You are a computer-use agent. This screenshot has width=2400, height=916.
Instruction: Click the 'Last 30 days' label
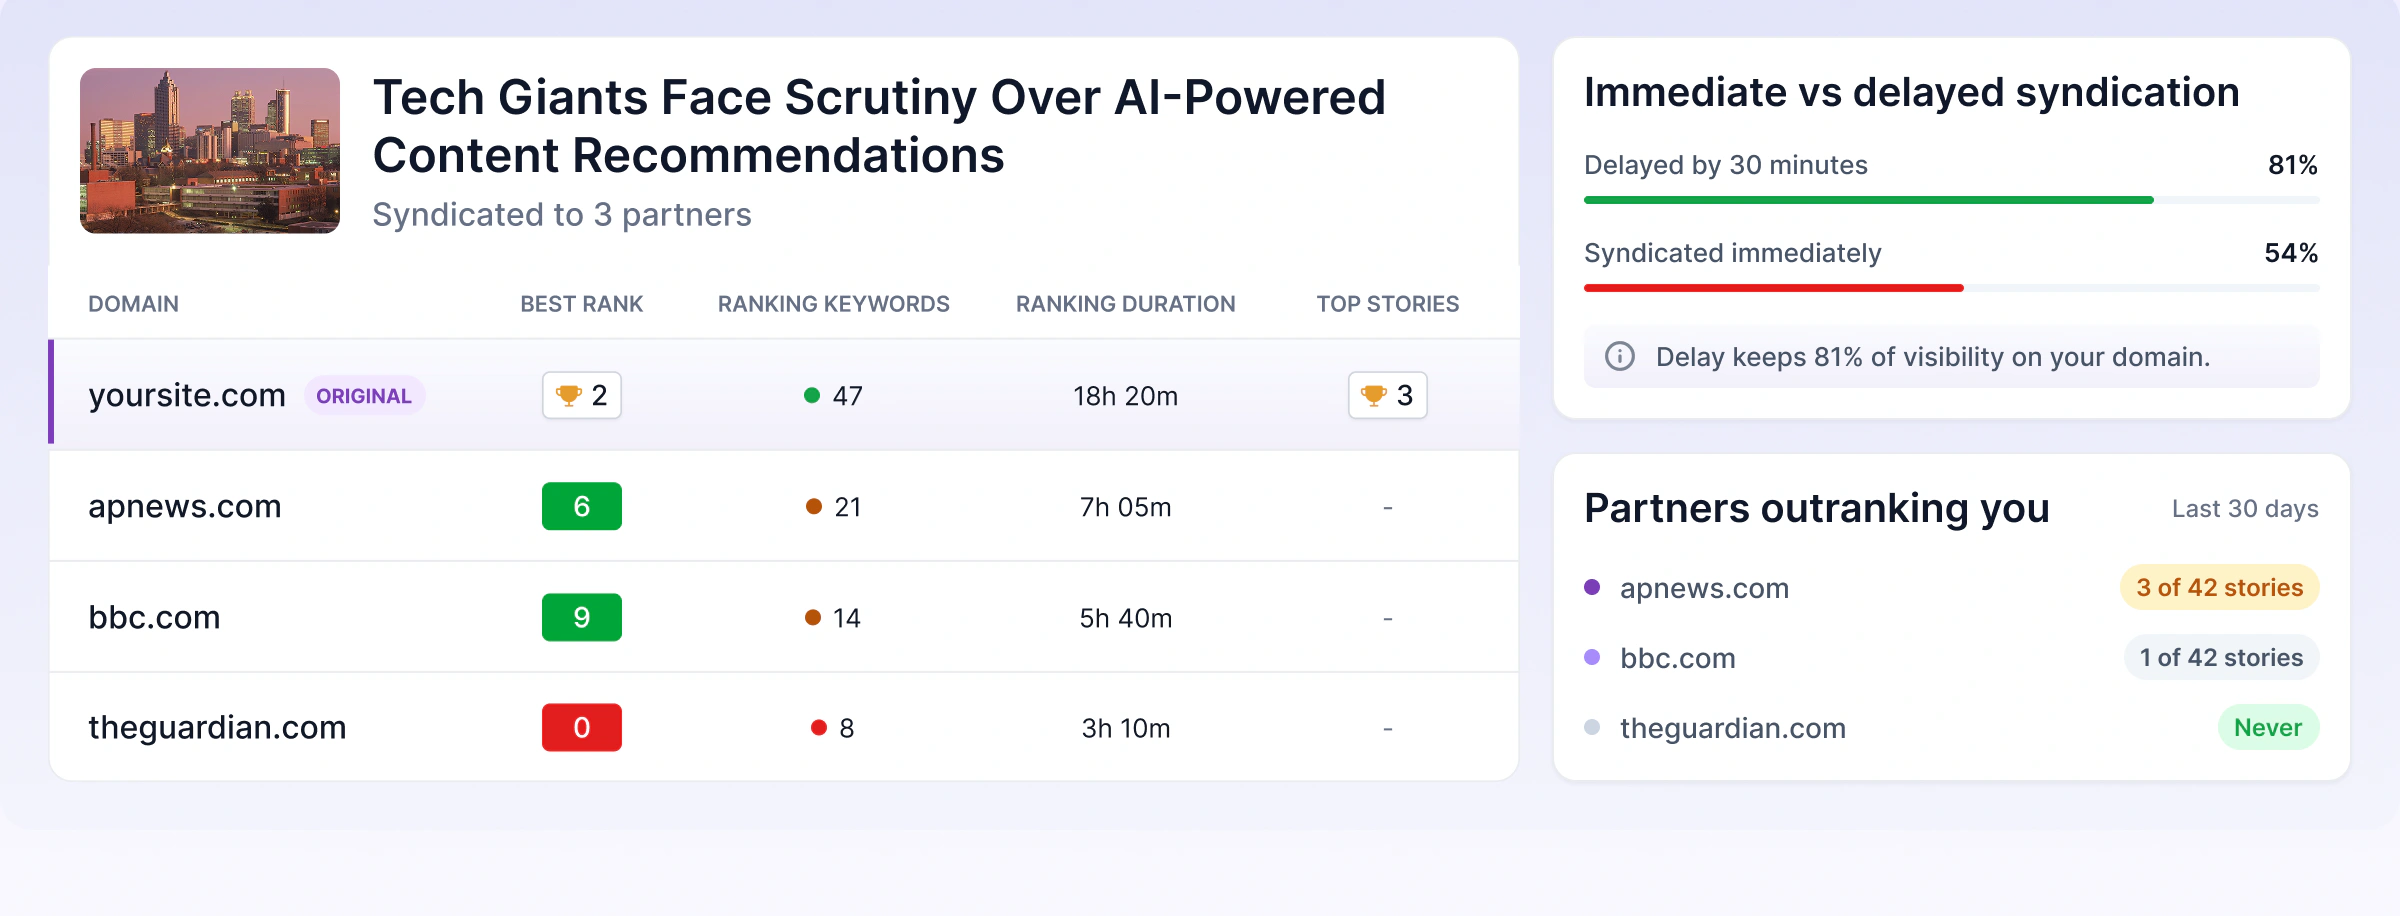tap(2245, 509)
